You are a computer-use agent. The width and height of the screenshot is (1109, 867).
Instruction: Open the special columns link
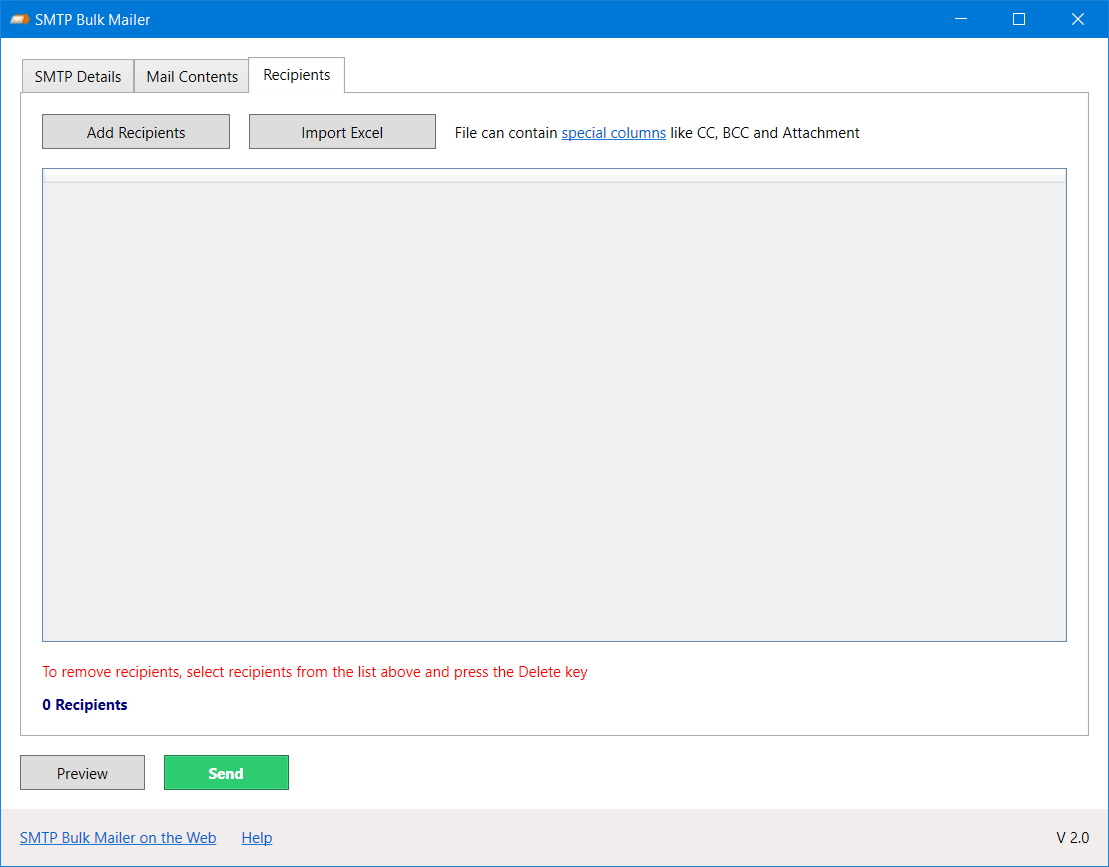coord(614,133)
